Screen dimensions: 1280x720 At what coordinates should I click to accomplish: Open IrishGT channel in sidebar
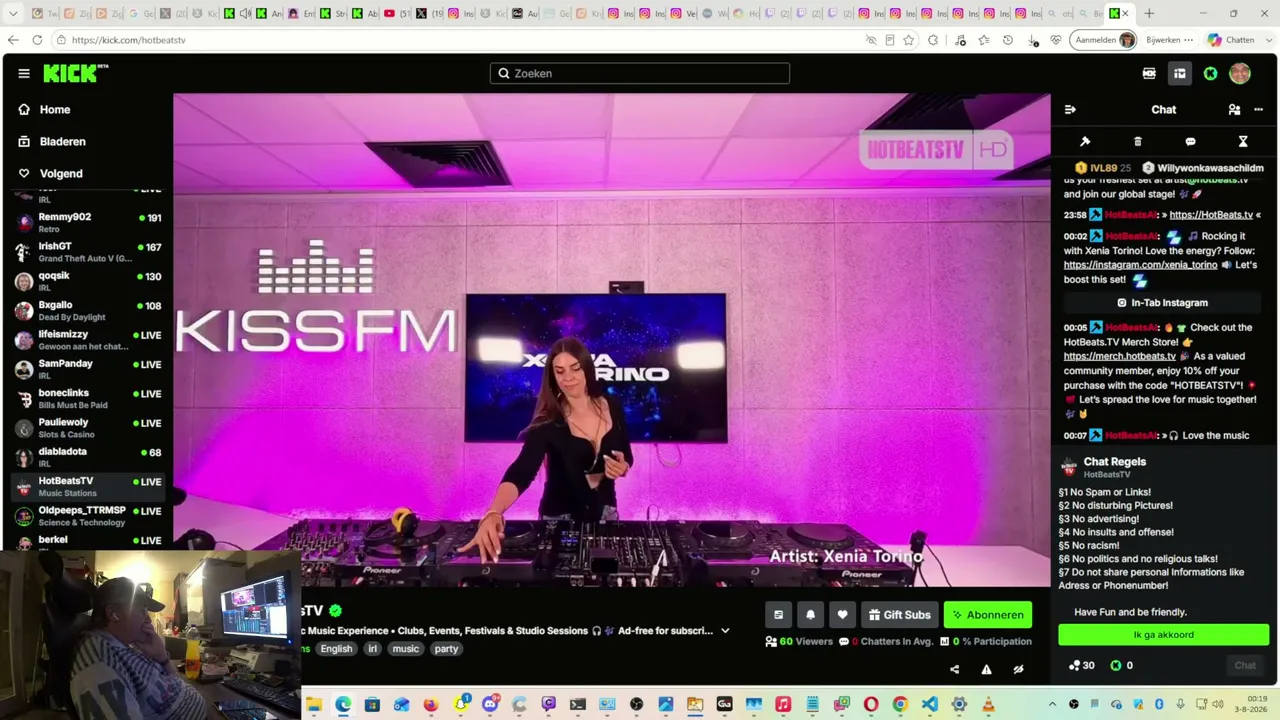pyautogui.click(x=88, y=252)
